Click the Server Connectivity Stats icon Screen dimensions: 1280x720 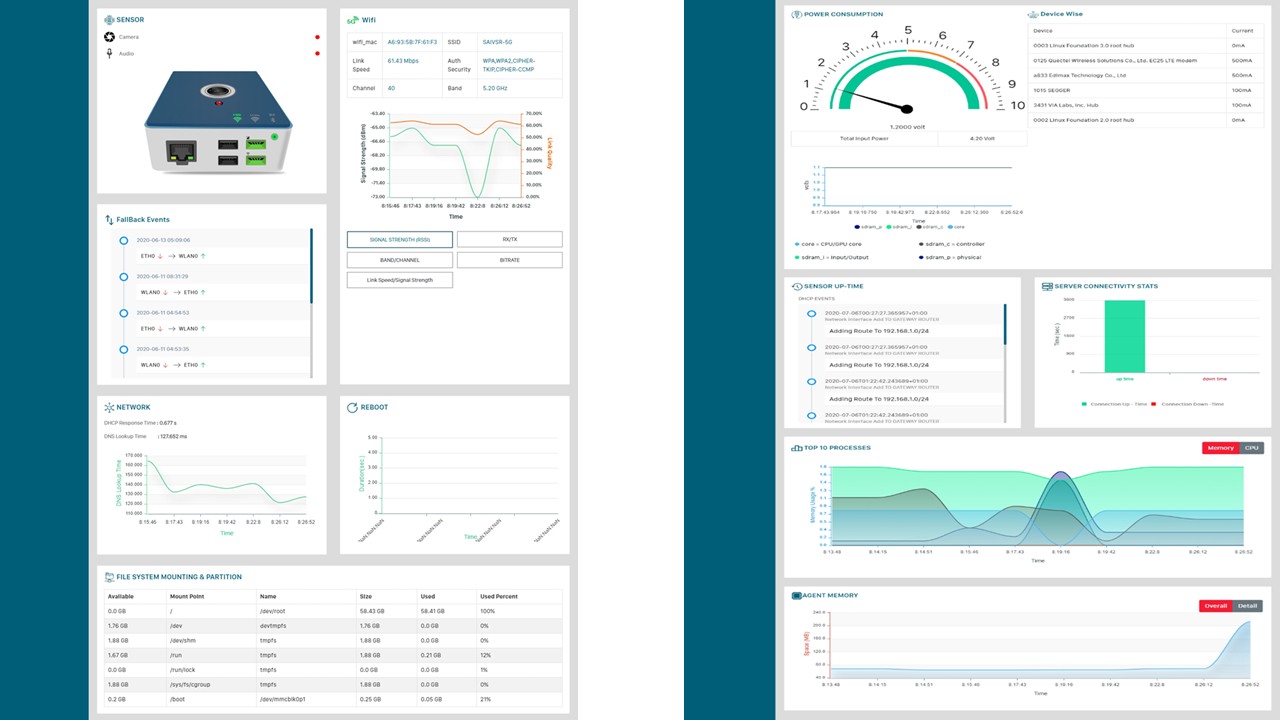click(x=1046, y=286)
